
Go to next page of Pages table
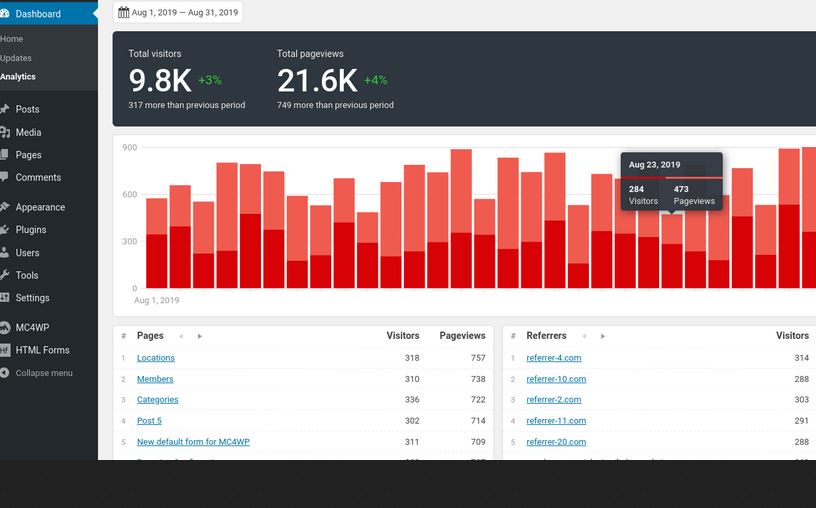point(200,336)
